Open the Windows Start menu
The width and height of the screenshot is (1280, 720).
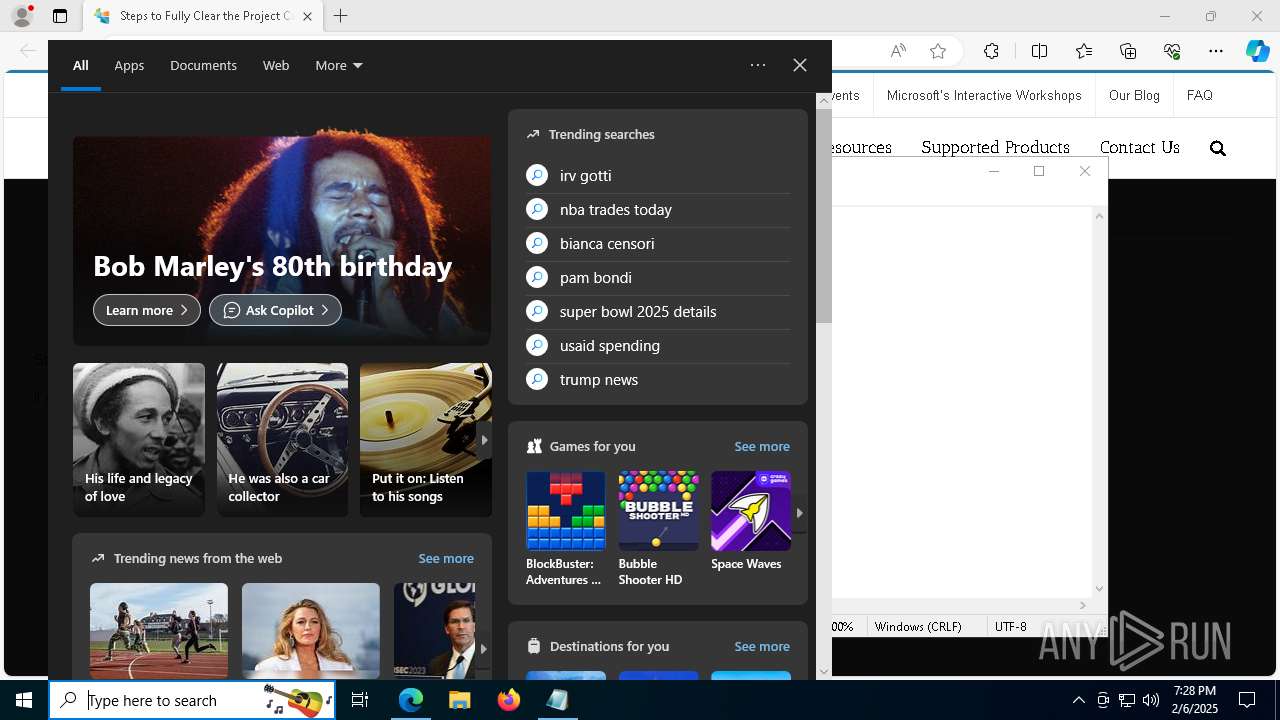pos(24,700)
